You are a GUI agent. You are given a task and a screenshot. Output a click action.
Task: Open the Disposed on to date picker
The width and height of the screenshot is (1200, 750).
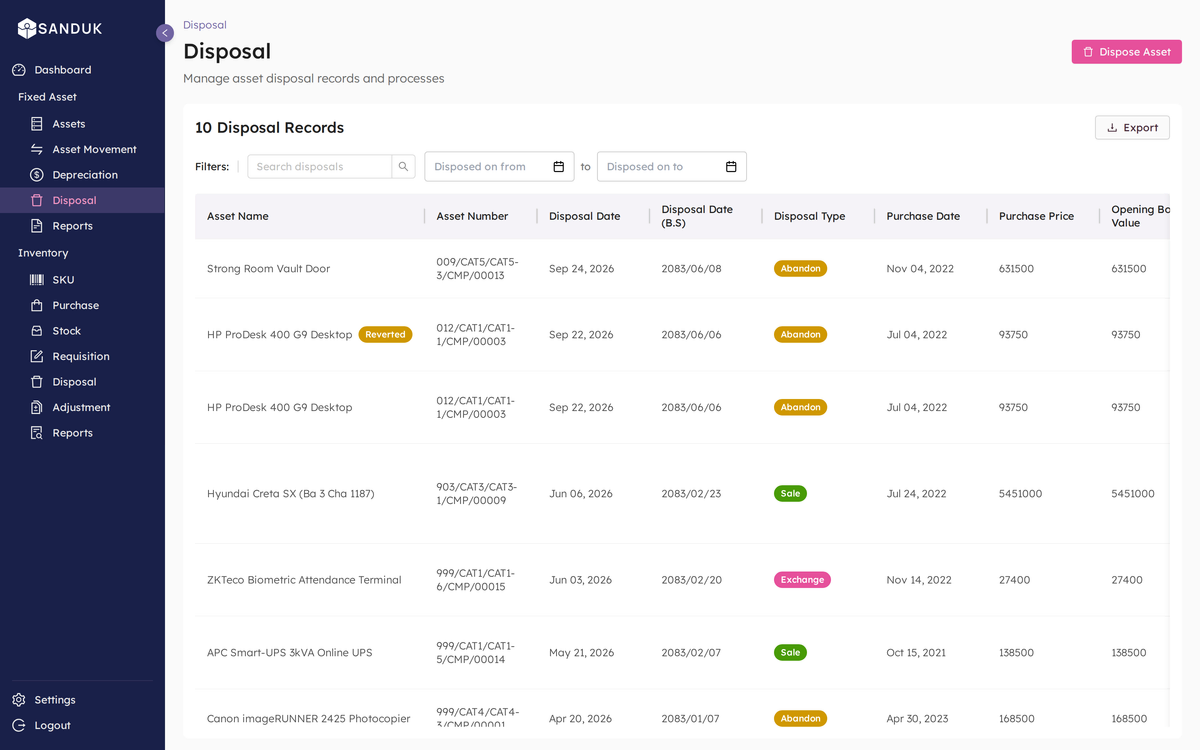672,167
